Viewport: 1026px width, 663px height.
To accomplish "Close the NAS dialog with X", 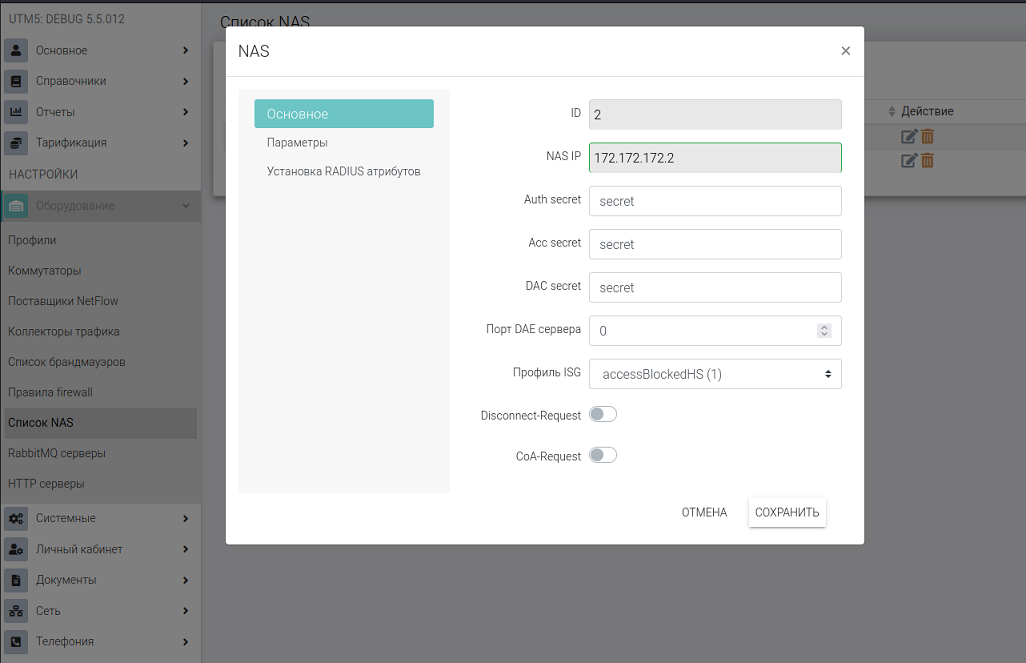I will click(x=845, y=51).
